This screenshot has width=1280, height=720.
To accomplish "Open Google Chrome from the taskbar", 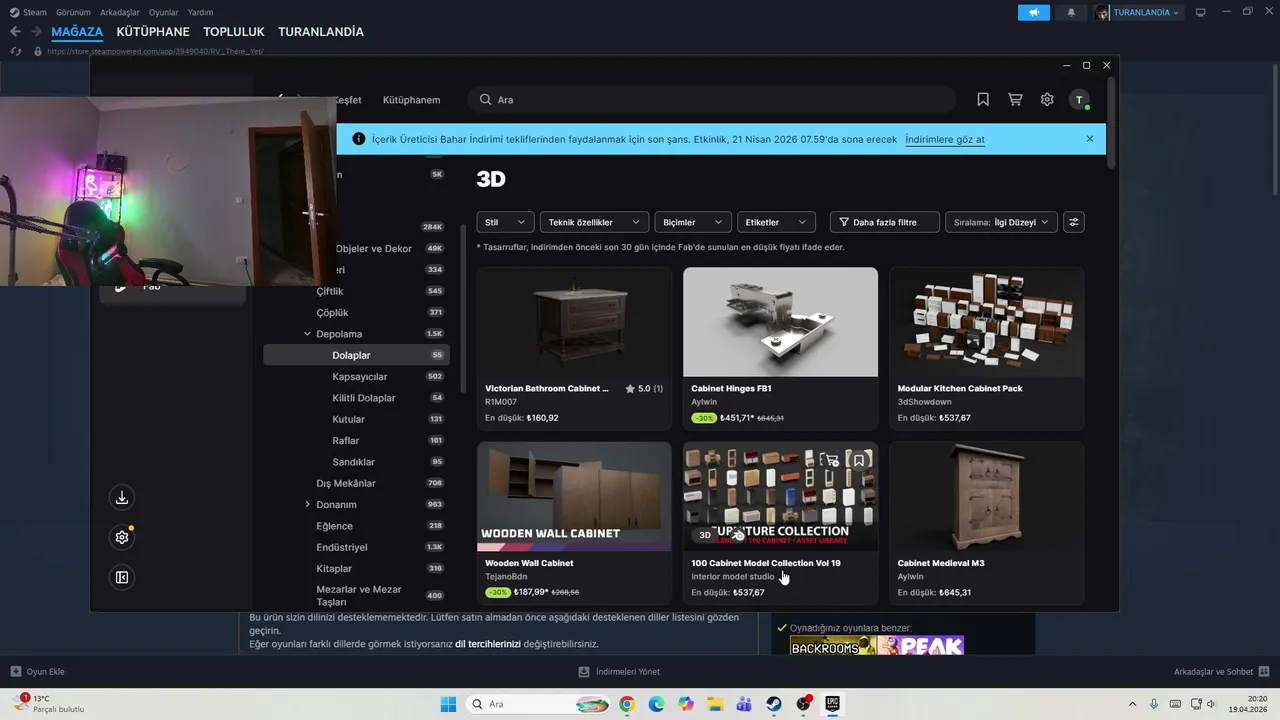I will 627,704.
